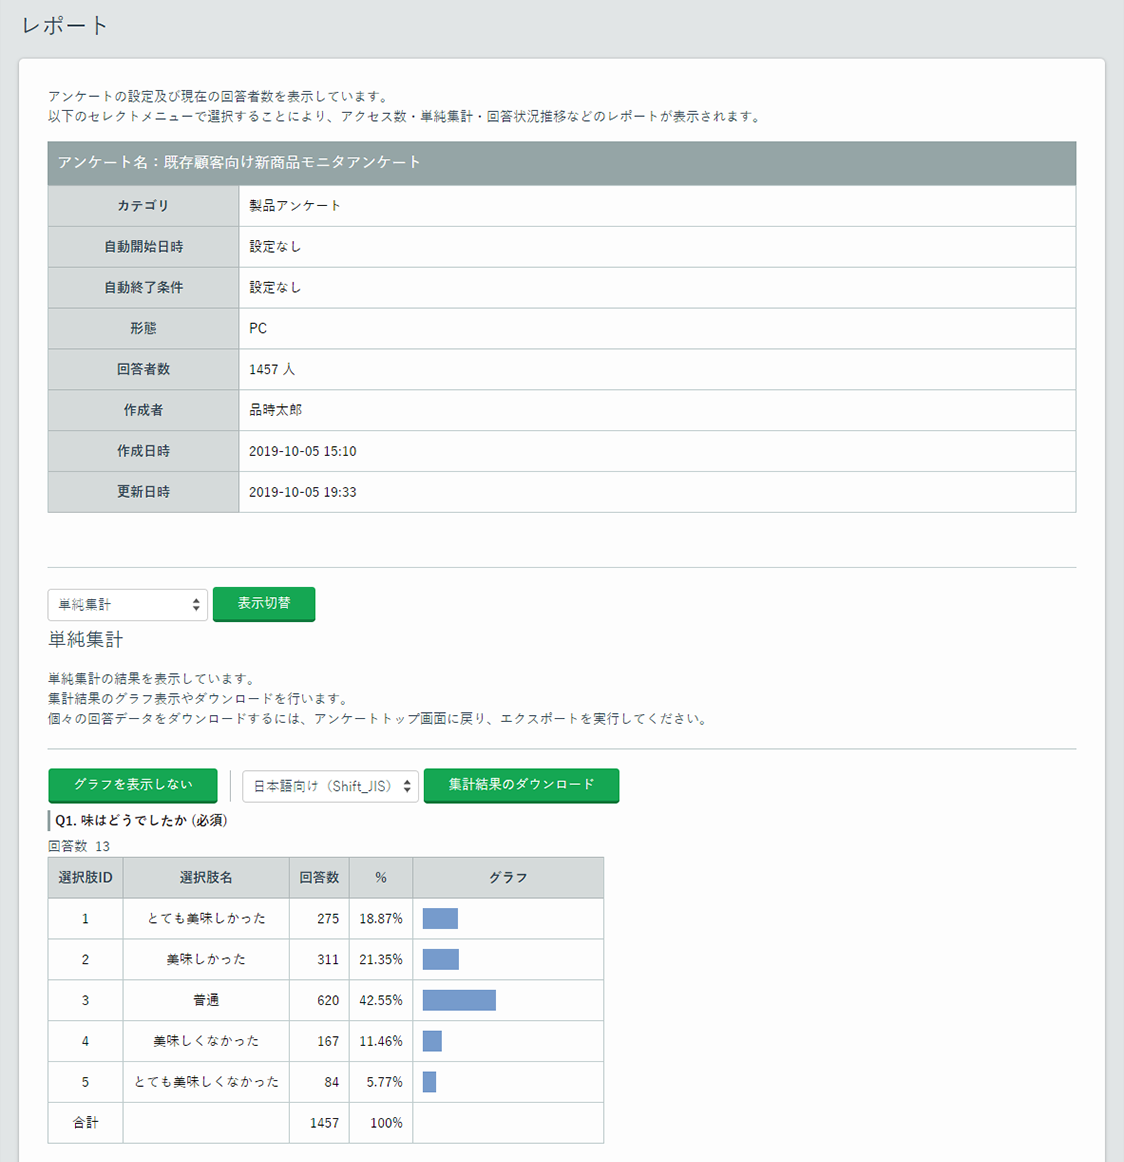Click the レポート page heading
The image size is (1124, 1162).
(x=65, y=26)
